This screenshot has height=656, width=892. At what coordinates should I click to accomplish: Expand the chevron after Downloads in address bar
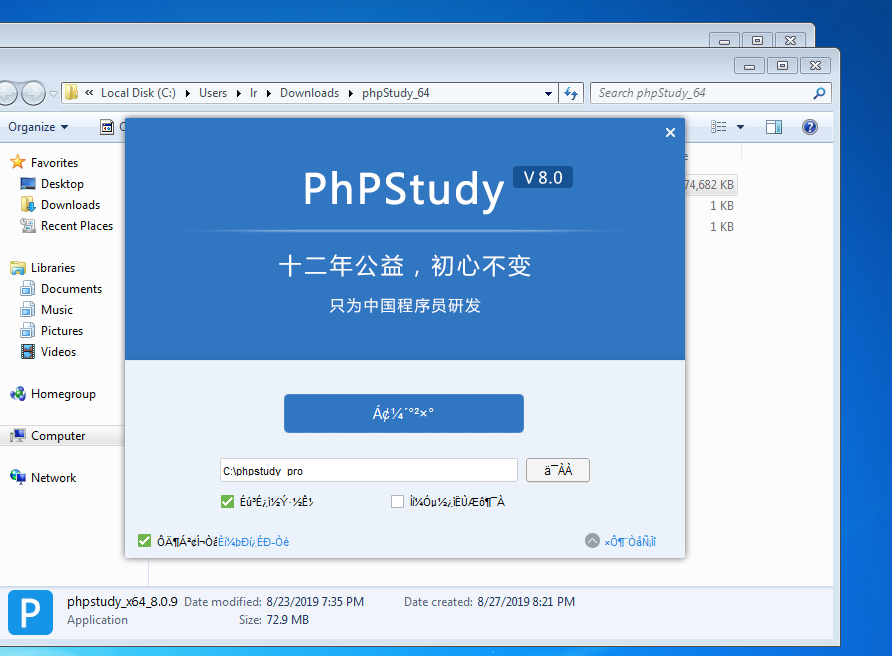[x=351, y=93]
